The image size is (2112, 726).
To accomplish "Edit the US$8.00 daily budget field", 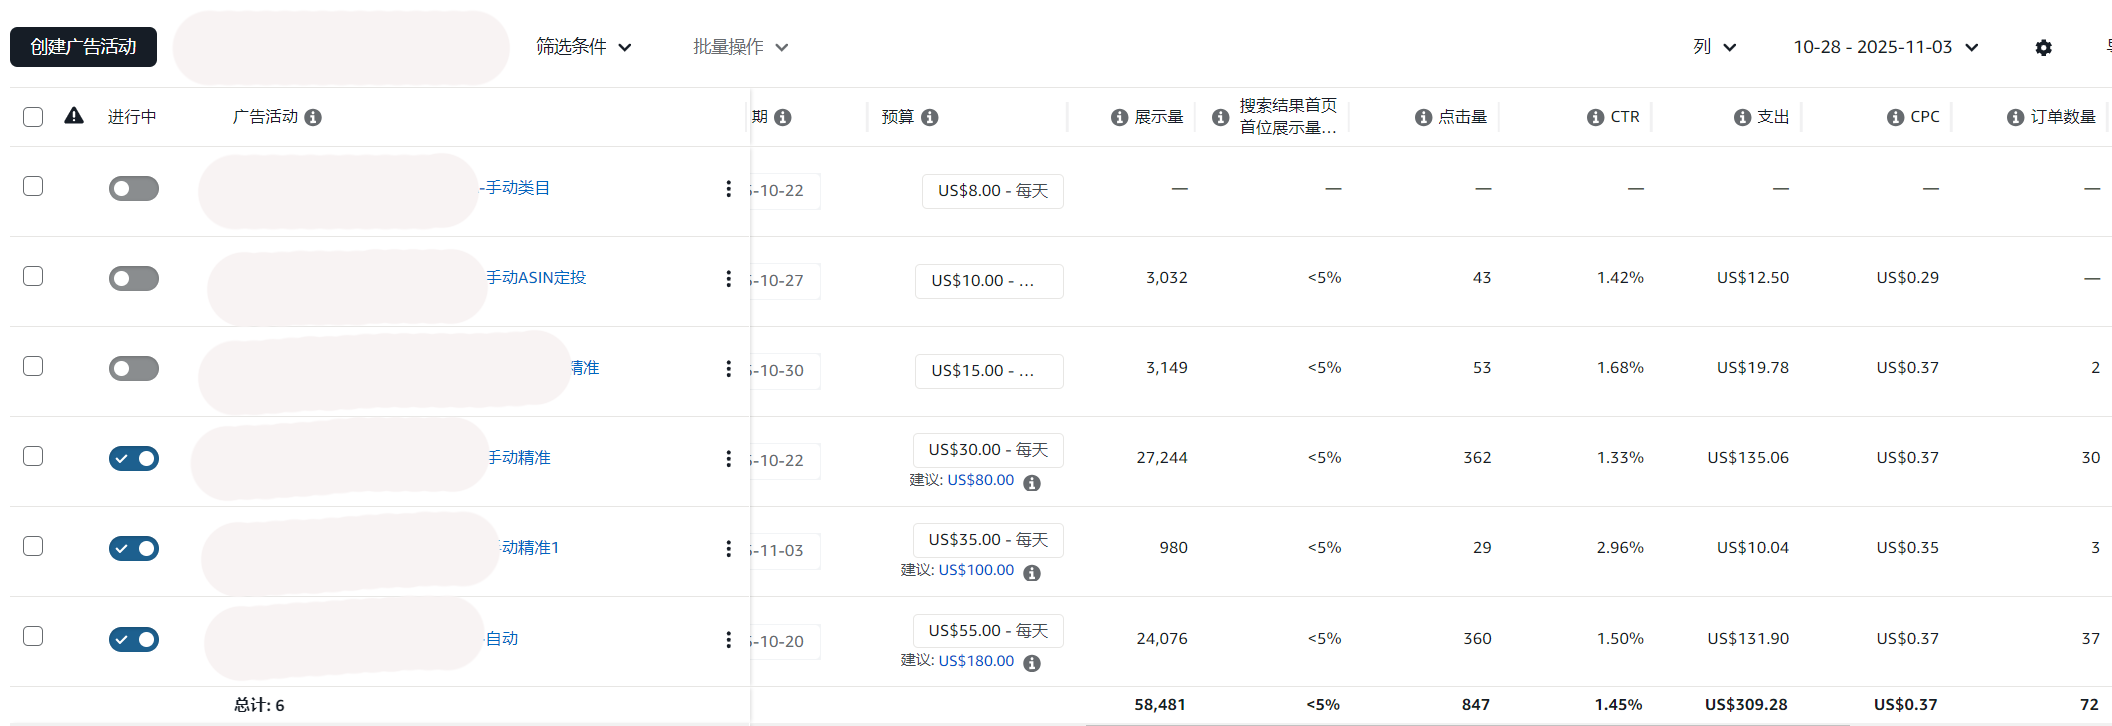I will pos(992,191).
